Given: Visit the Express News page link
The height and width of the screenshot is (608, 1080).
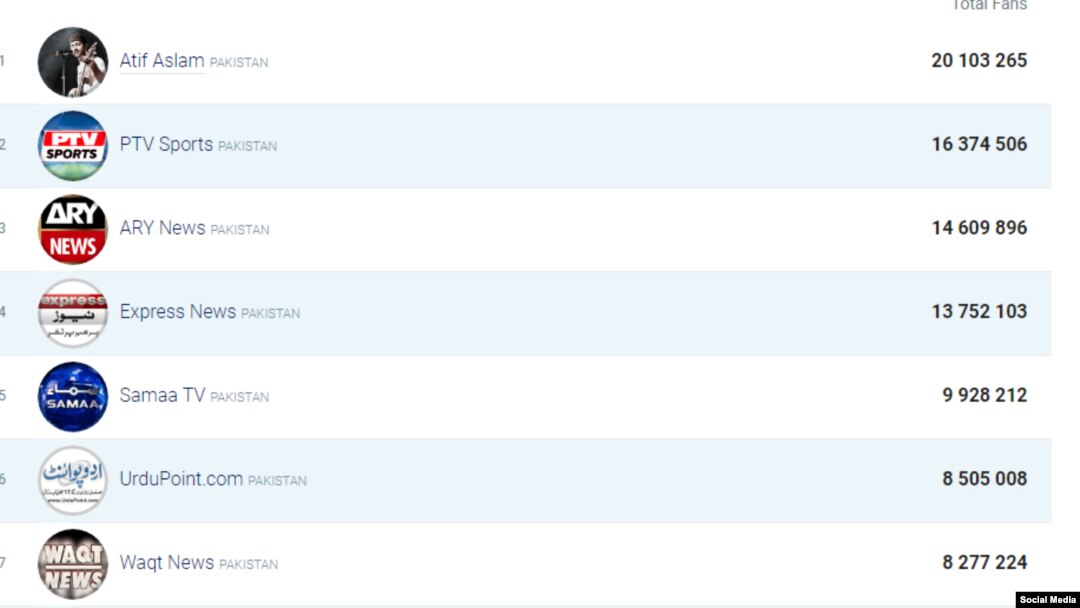Looking at the screenshot, I should [178, 311].
